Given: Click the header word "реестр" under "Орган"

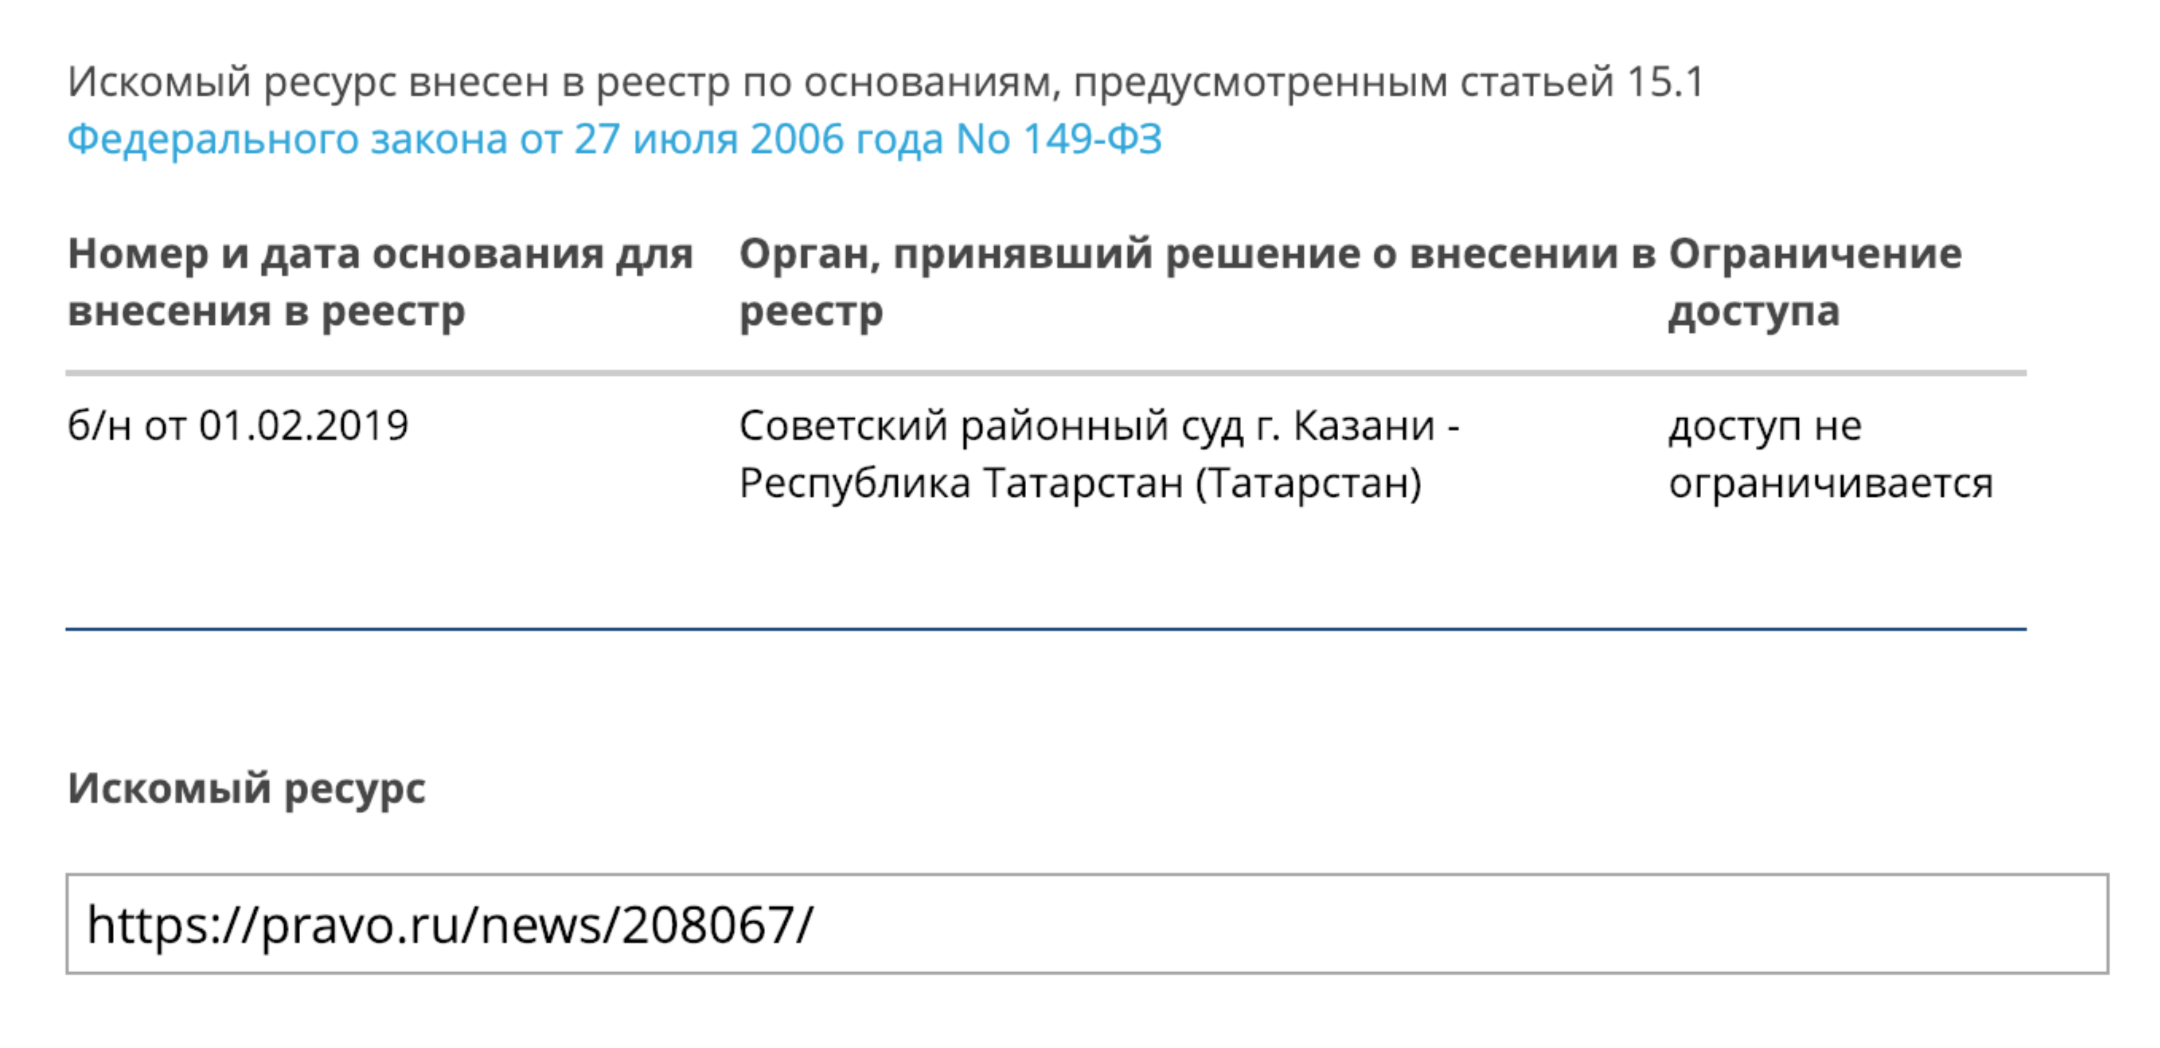Looking at the screenshot, I should 811,311.
